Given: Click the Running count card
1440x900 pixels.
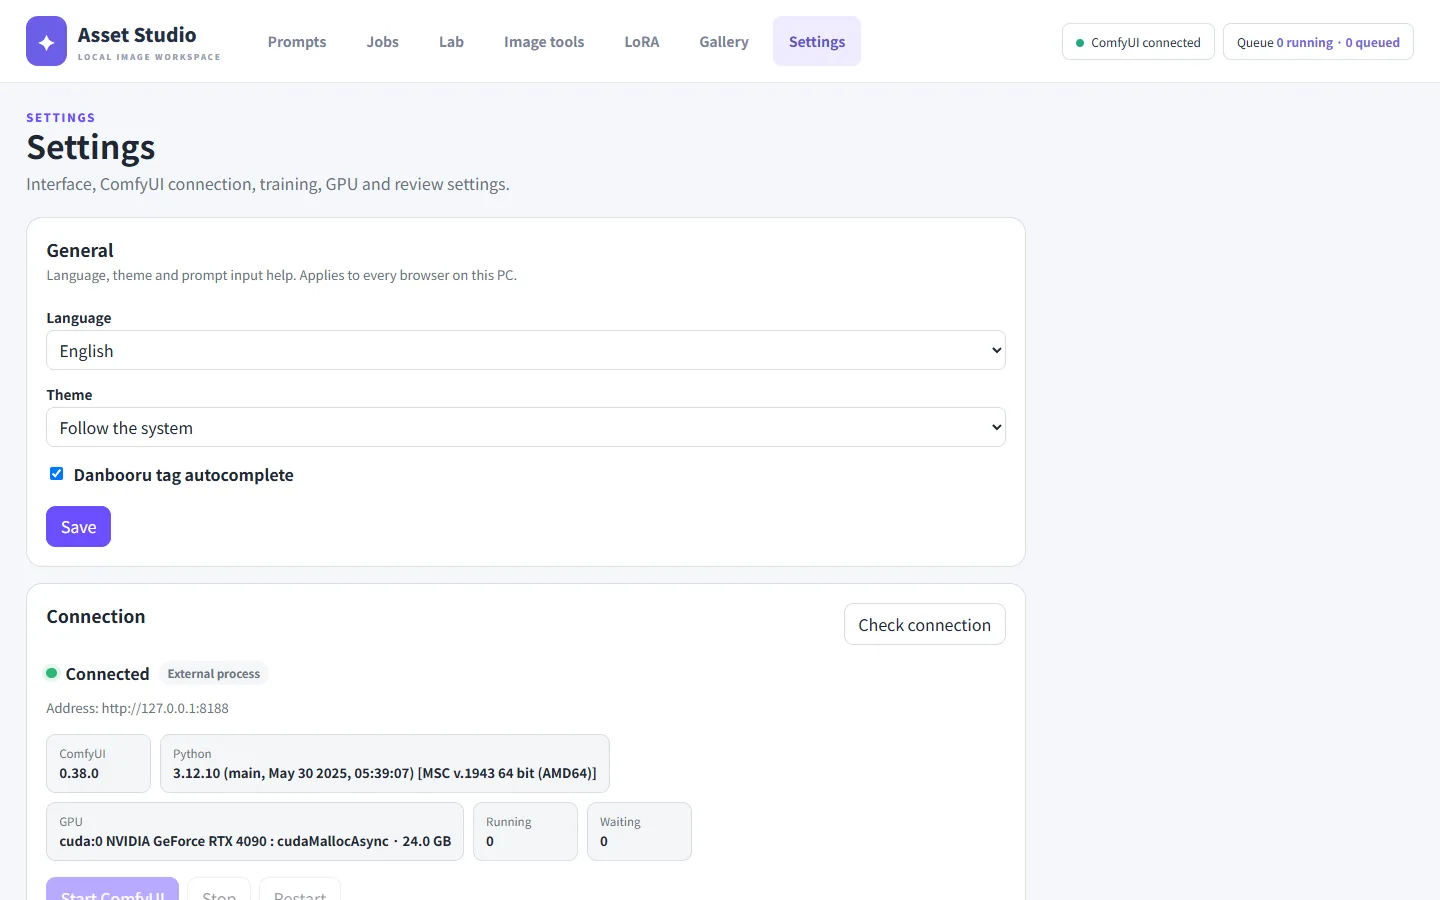Looking at the screenshot, I should (525, 832).
